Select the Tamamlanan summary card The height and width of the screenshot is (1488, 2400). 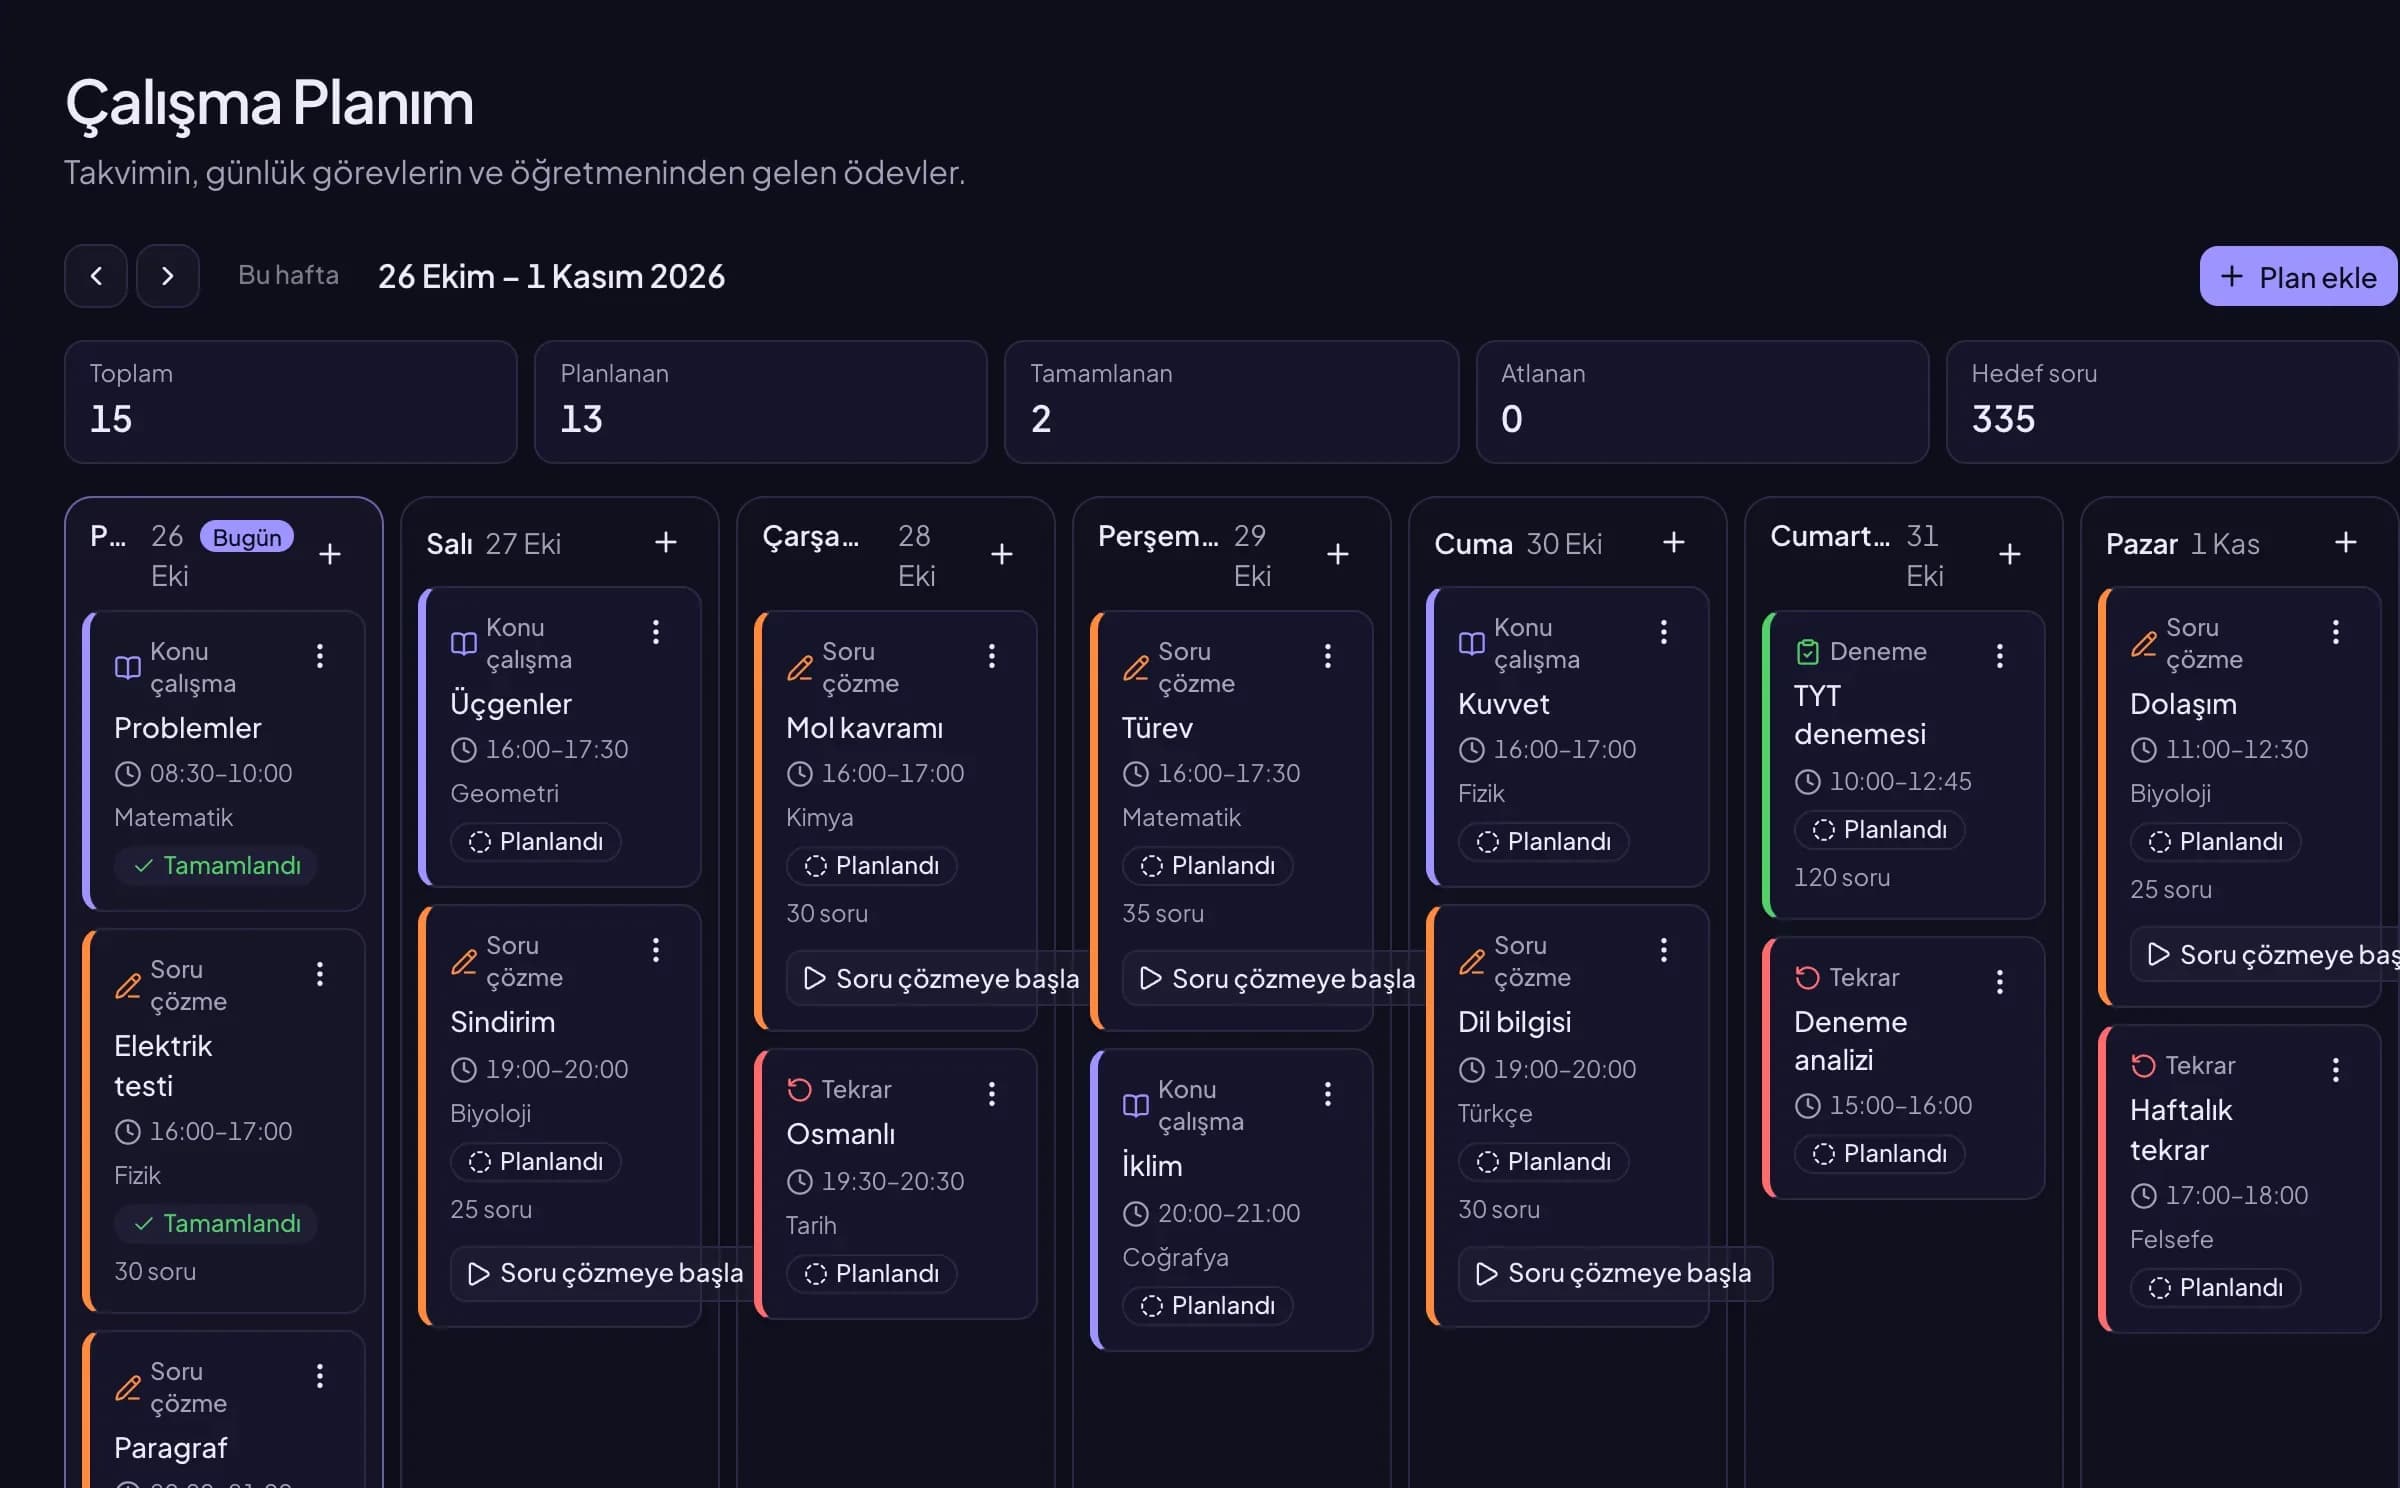pyautogui.click(x=1231, y=402)
